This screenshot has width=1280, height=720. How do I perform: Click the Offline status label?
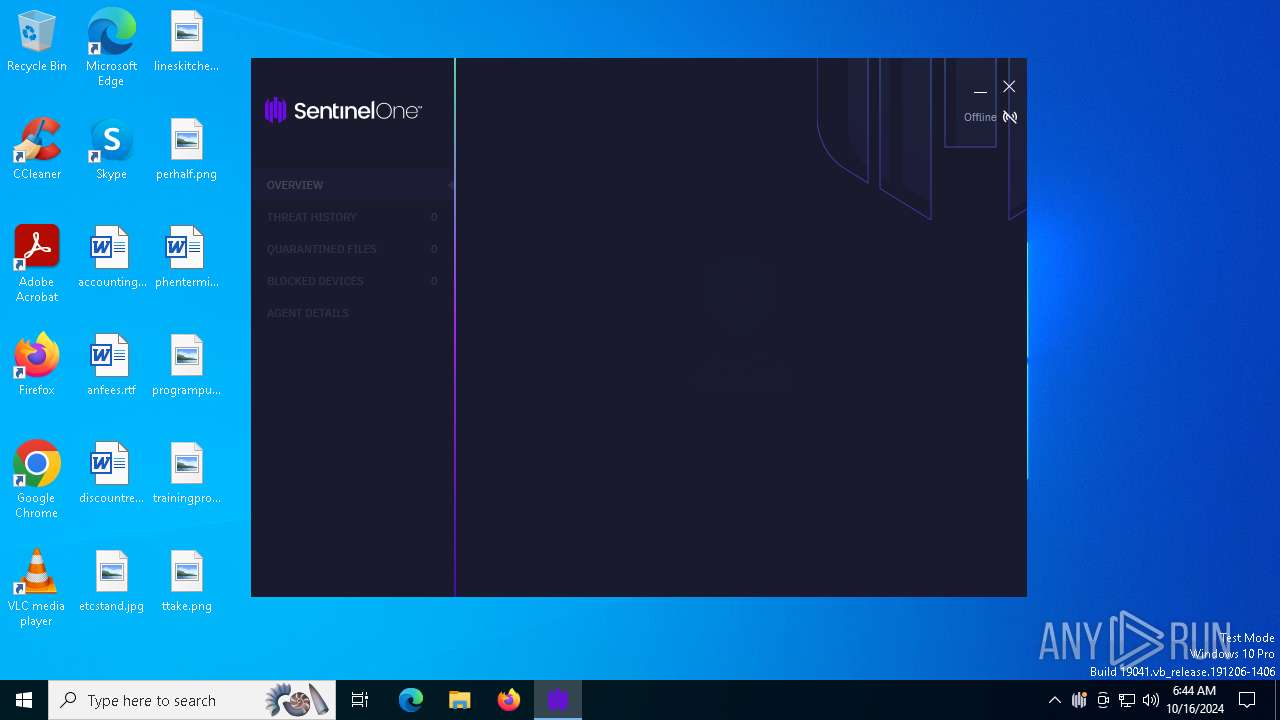(980, 117)
